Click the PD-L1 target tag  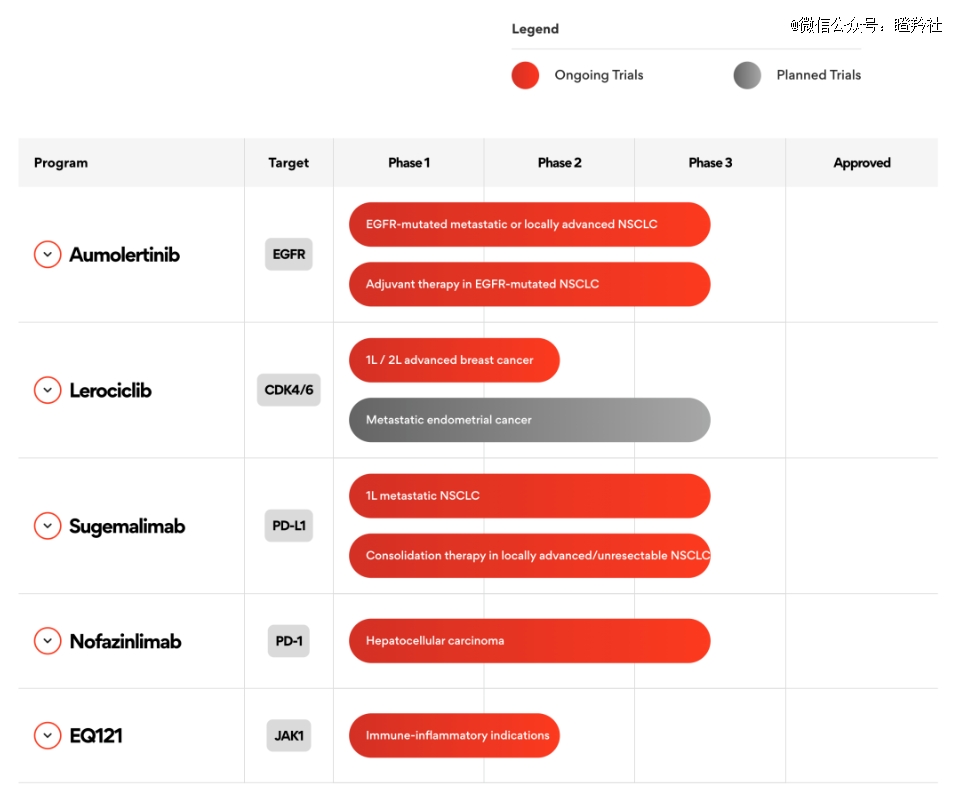click(x=288, y=526)
